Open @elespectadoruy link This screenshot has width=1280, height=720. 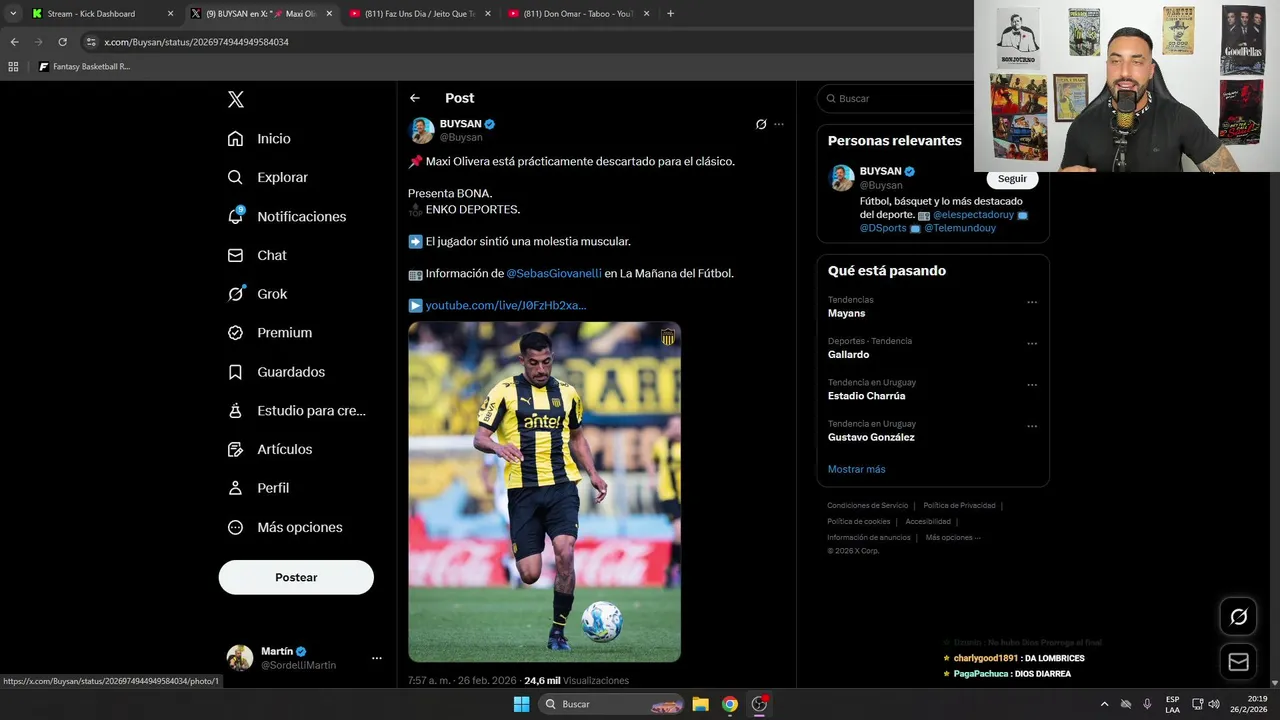pos(973,215)
